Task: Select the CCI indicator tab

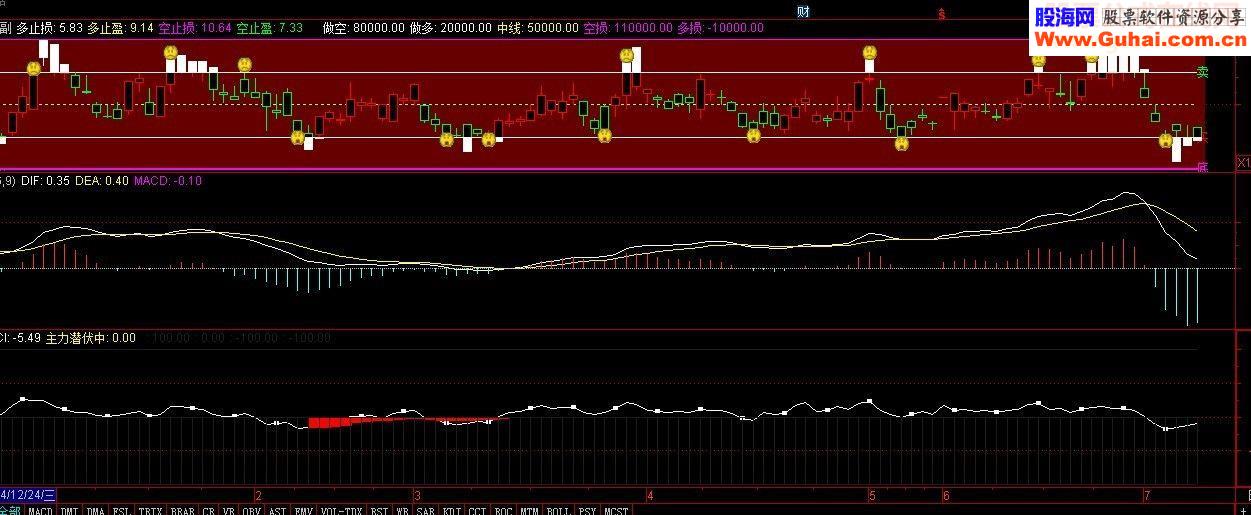Action: (477, 510)
